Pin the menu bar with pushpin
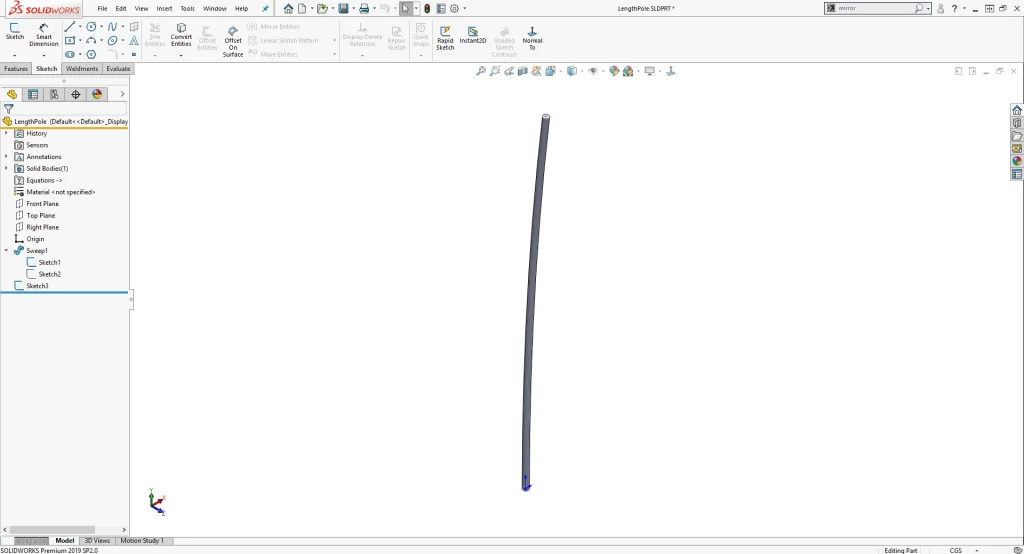This screenshot has width=1024, height=554. 265,8
